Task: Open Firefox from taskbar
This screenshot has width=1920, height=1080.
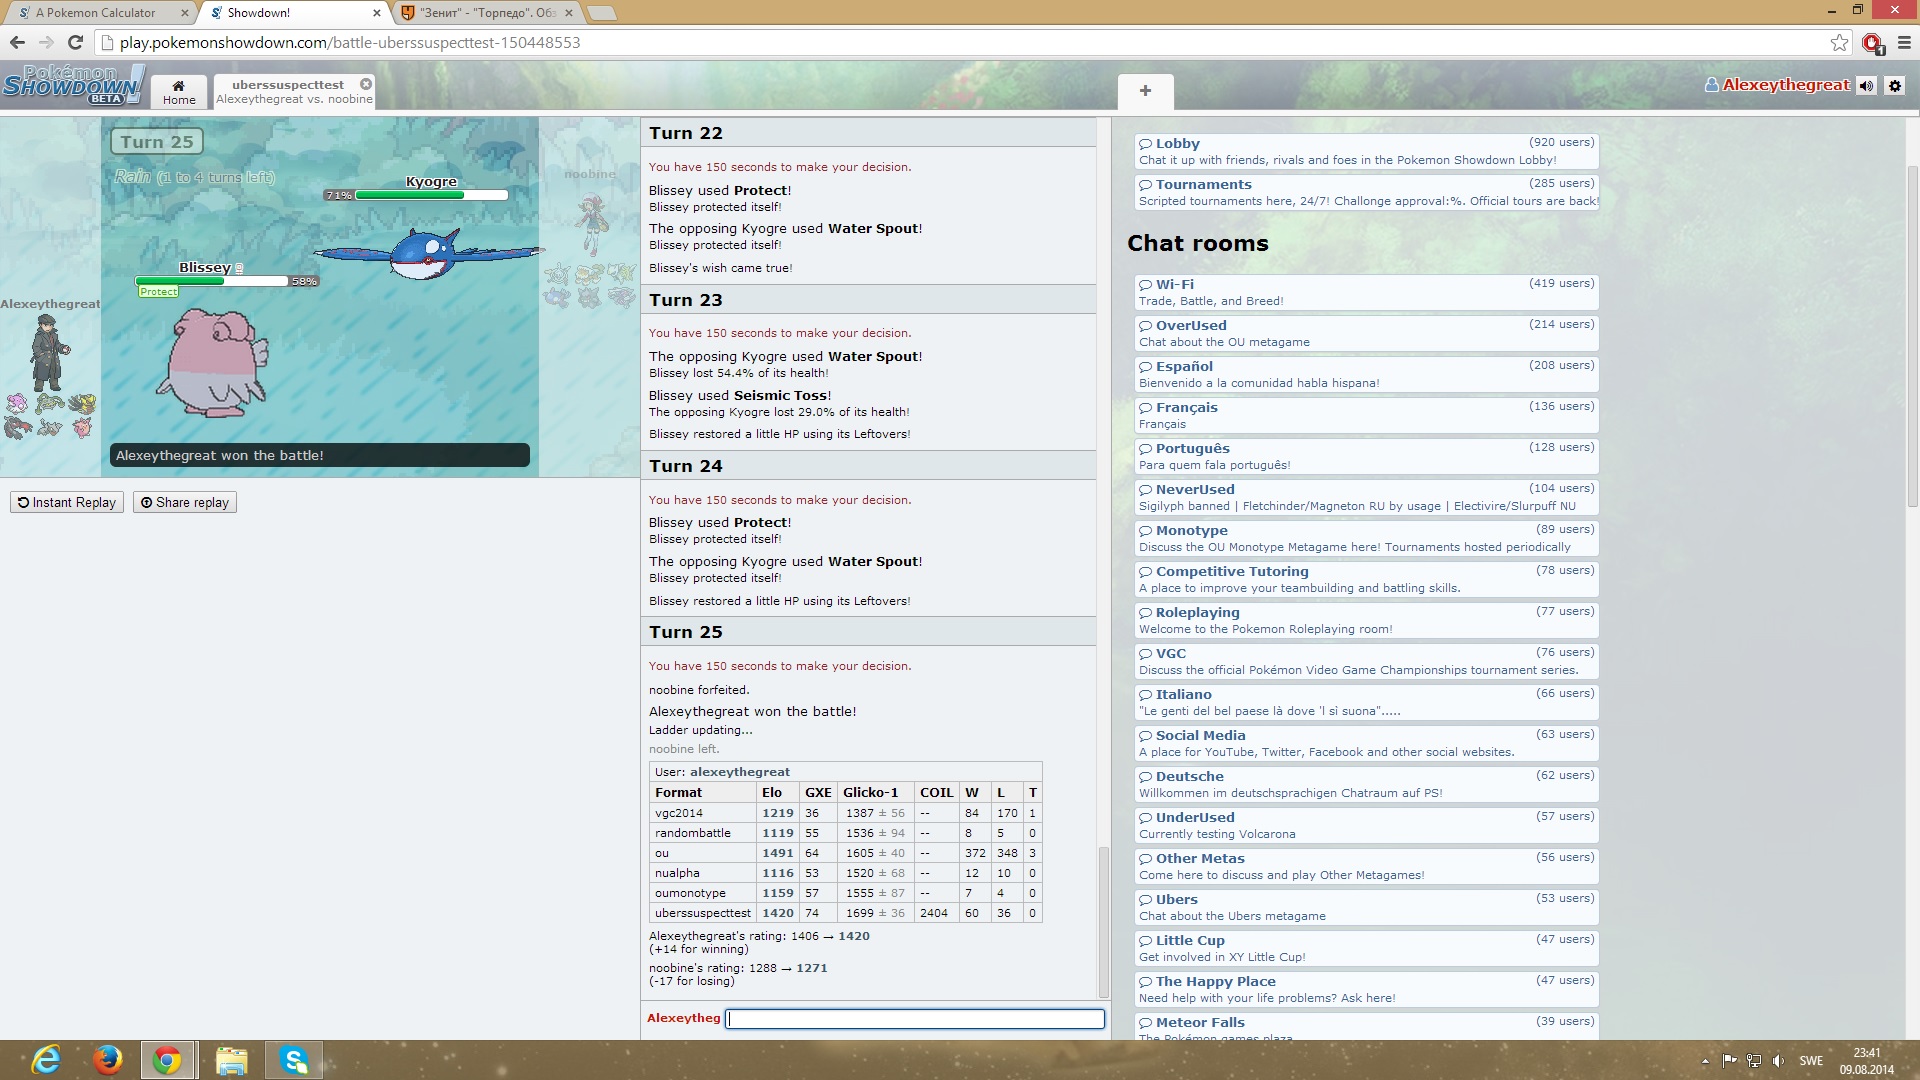Action: point(107,1060)
